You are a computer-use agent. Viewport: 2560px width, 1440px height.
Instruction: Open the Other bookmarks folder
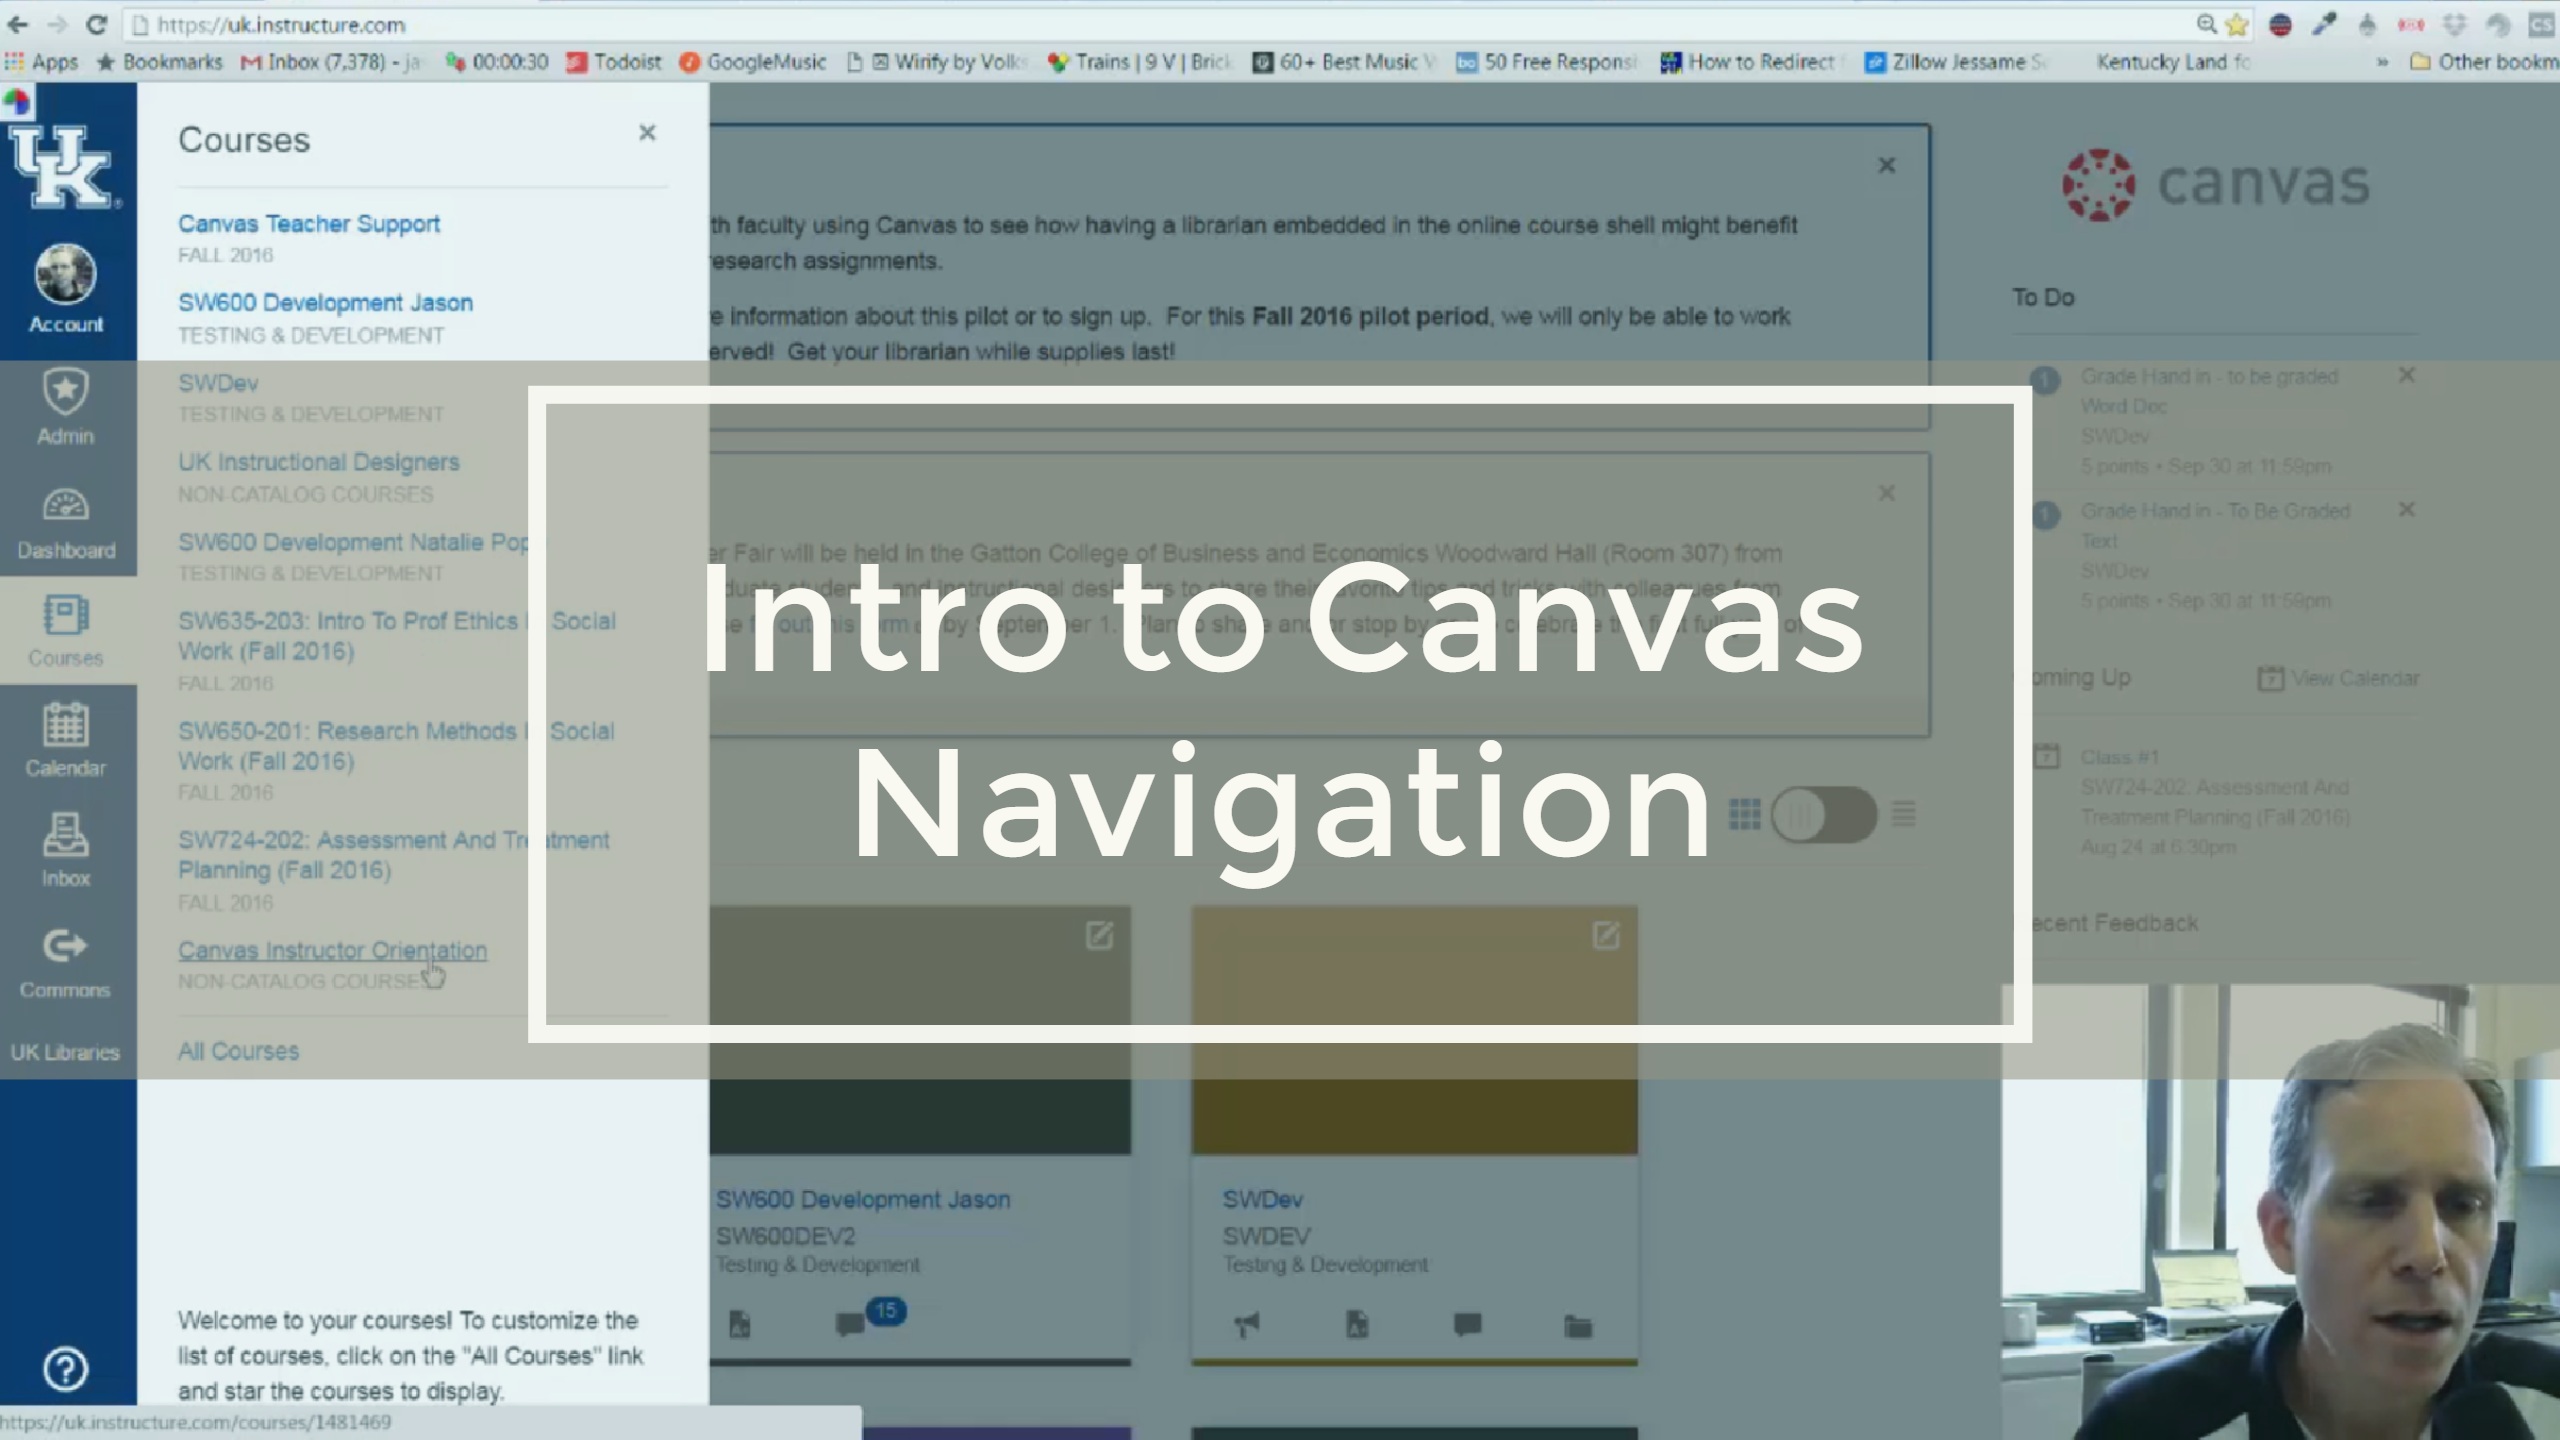(2480, 62)
